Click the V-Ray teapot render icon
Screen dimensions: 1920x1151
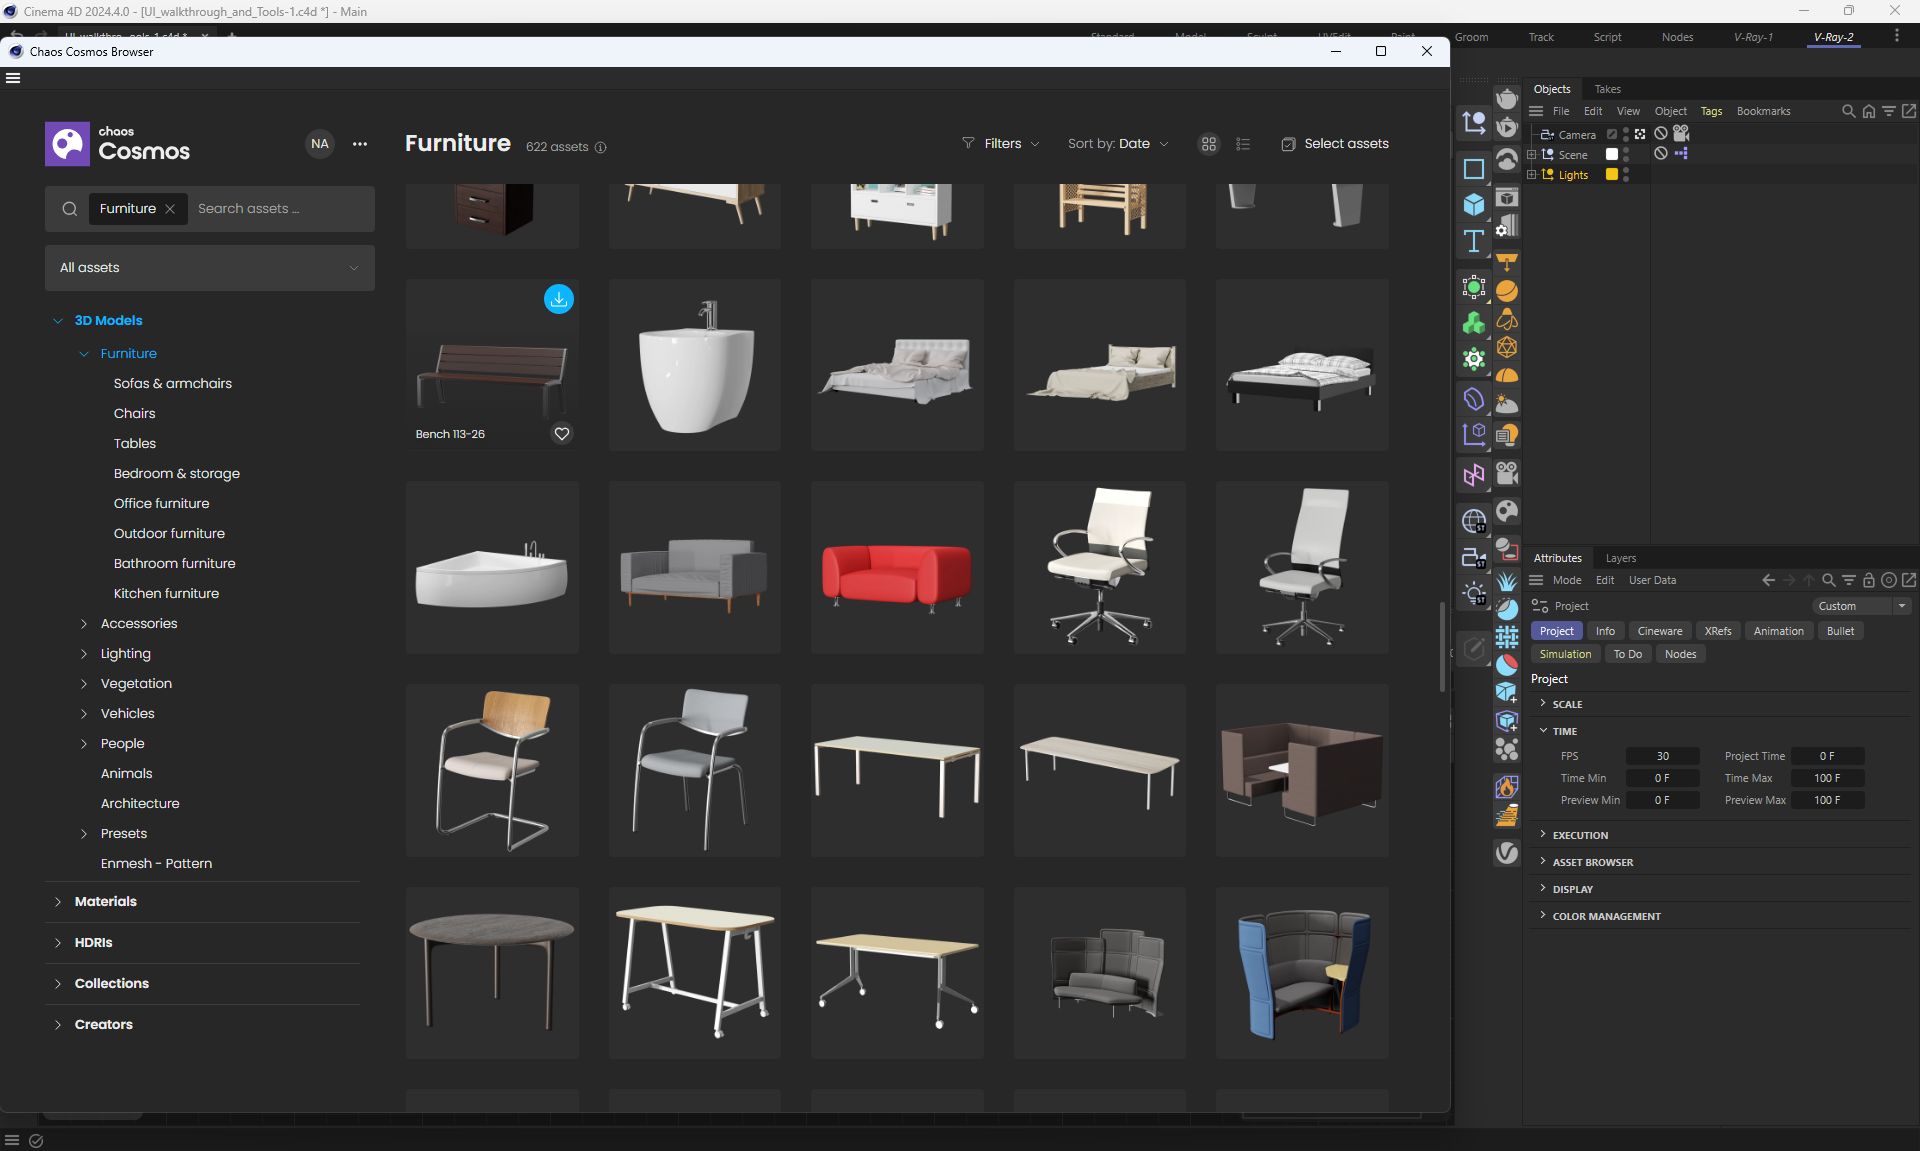(x=1507, y=99)
